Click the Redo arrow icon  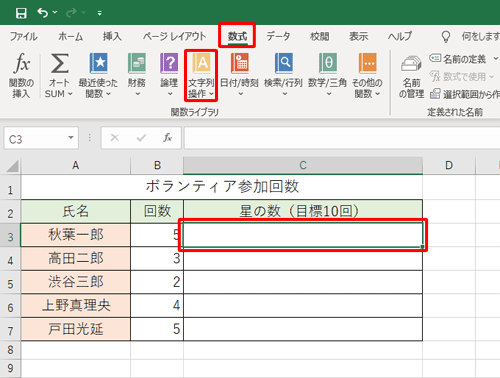click(x=71, y=13)
